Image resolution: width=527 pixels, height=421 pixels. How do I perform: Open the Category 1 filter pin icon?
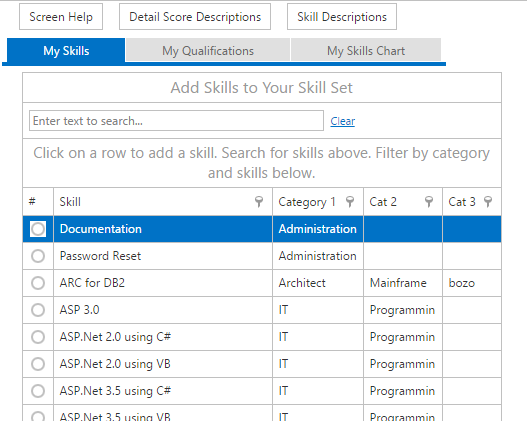(350, 202)
